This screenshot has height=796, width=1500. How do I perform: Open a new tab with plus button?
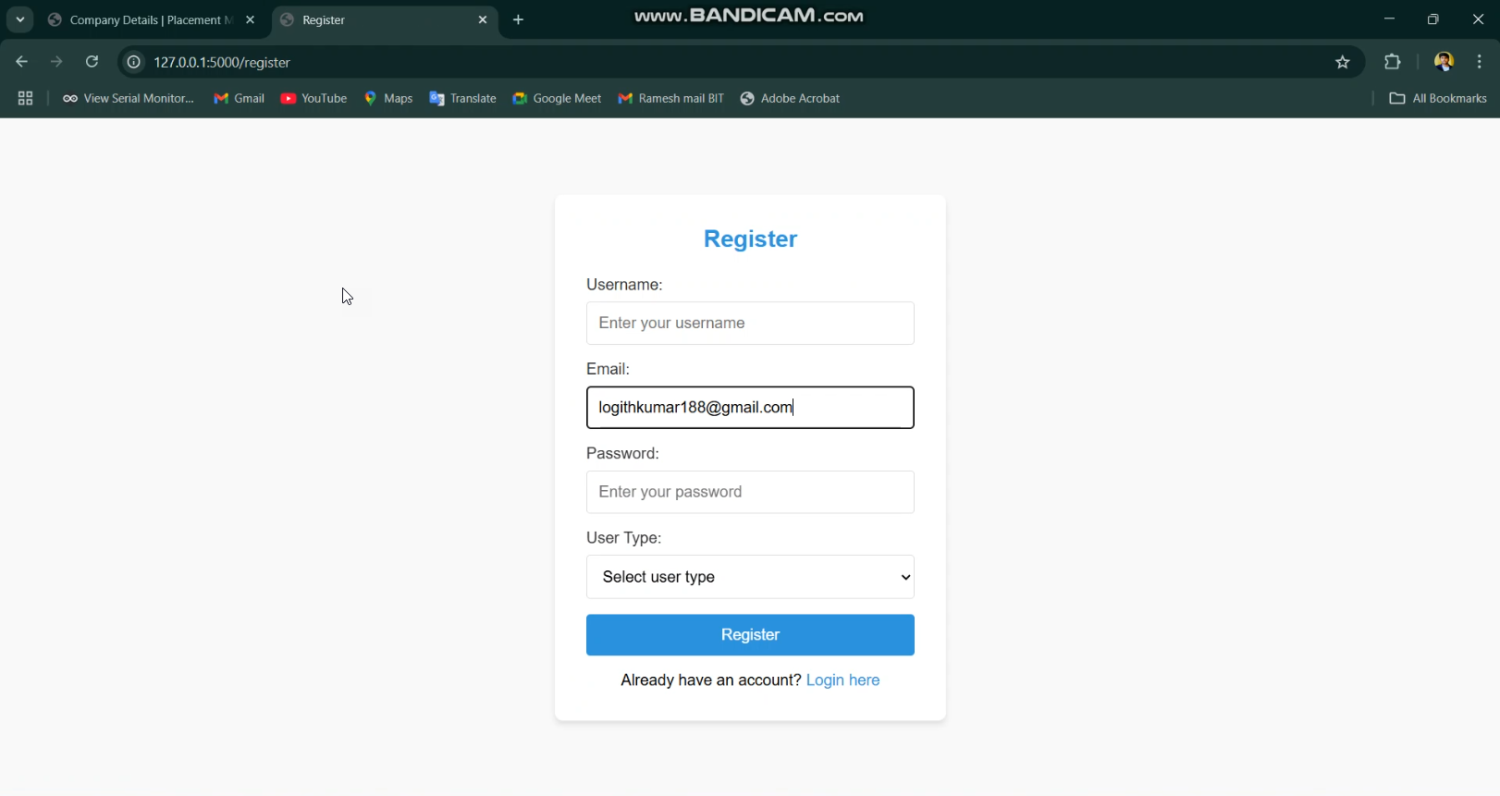pyautogui.click(x=518, y=20)
